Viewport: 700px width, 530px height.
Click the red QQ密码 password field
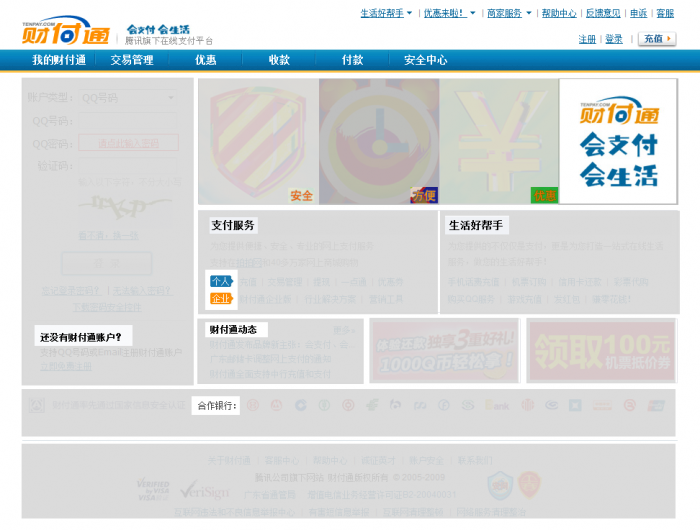(x=129, y=143)
